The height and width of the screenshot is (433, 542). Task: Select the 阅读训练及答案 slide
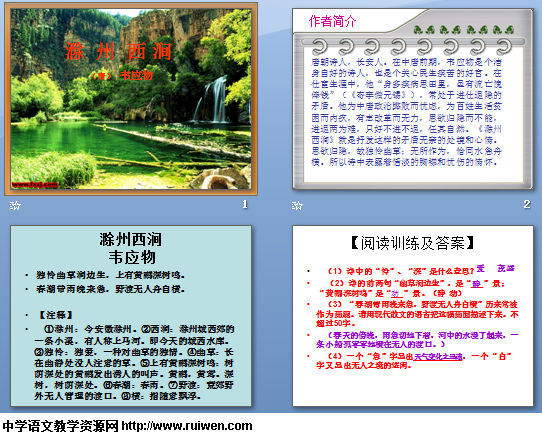413,316
